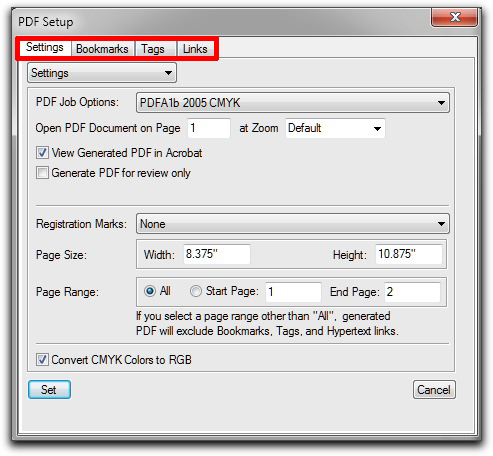
Task: Enable Generate PDF for review only
Action: (42, 173)
